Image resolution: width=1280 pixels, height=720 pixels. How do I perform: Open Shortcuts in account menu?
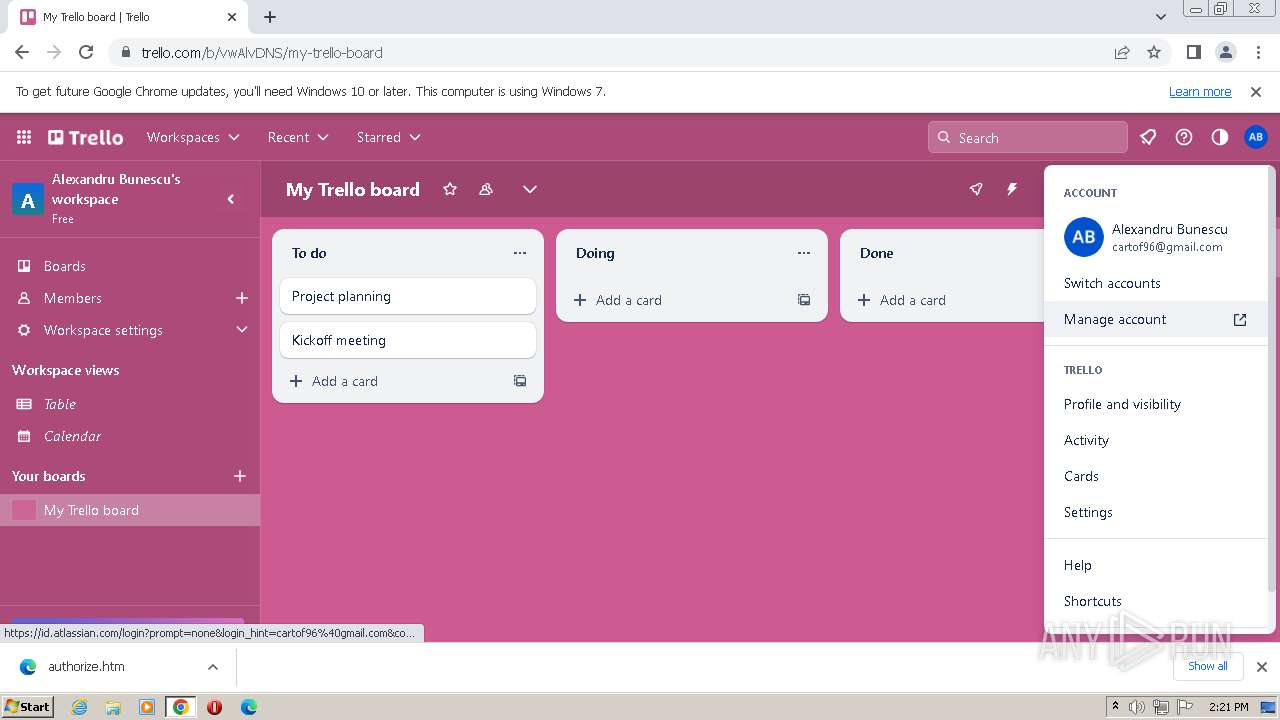[x=1156, y=601]
